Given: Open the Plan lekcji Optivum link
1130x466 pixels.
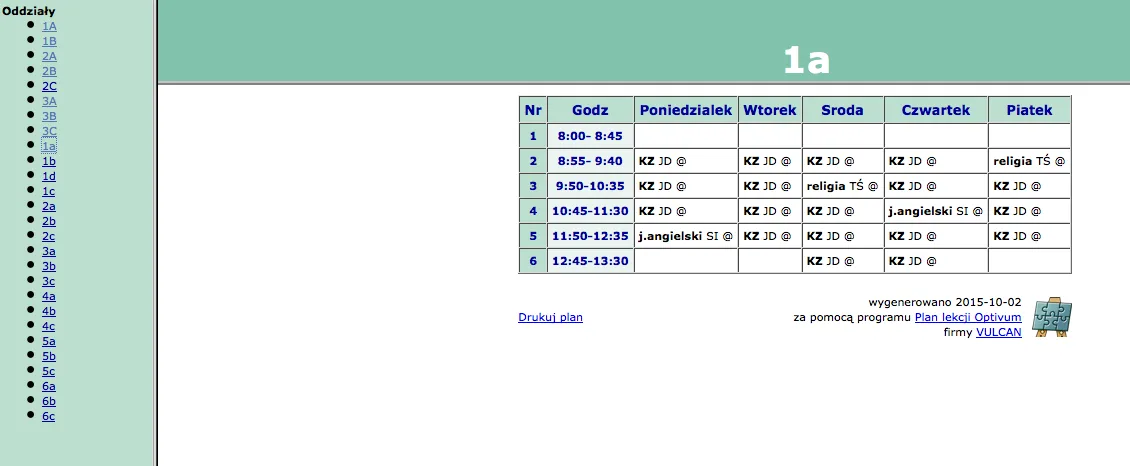Looking at the screenshot, I should (x=967, y=318).
